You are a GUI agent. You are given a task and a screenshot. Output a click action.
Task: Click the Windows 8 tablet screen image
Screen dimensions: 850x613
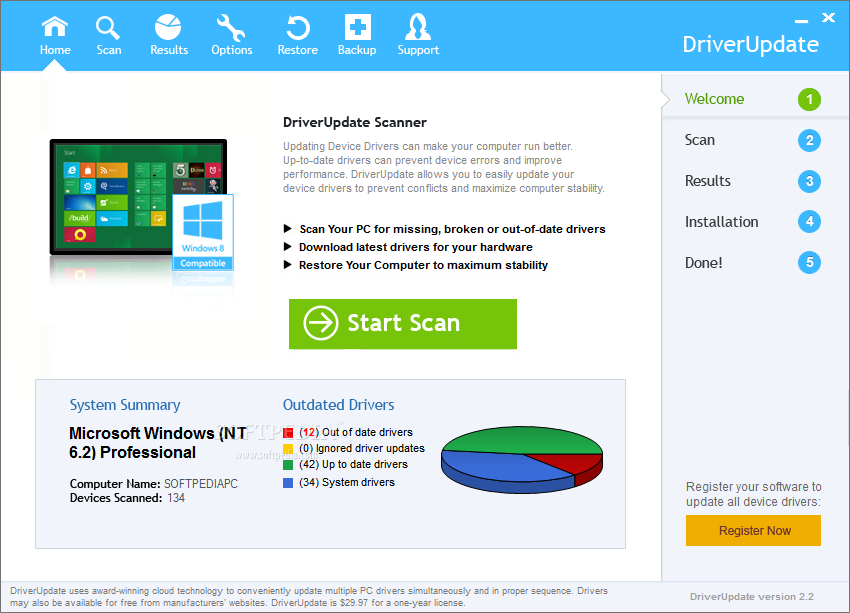[138, 196]
